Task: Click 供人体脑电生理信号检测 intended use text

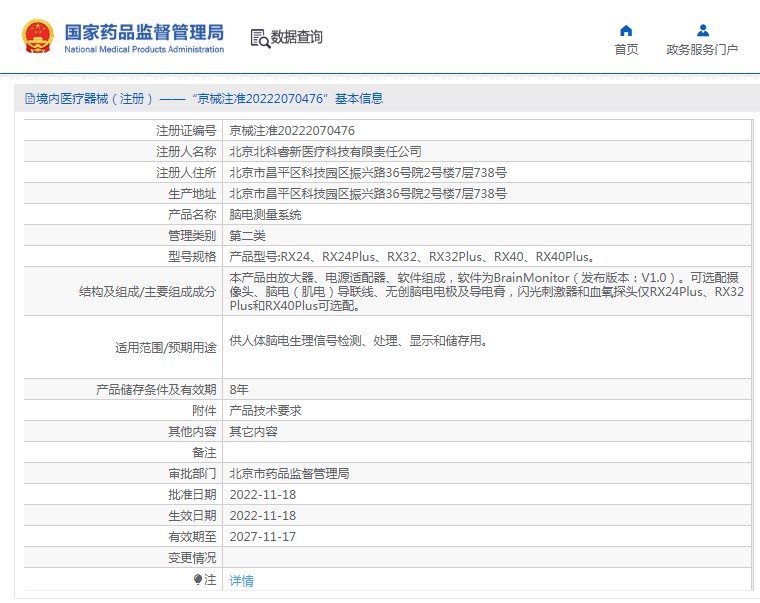Action: pos(358,341)
